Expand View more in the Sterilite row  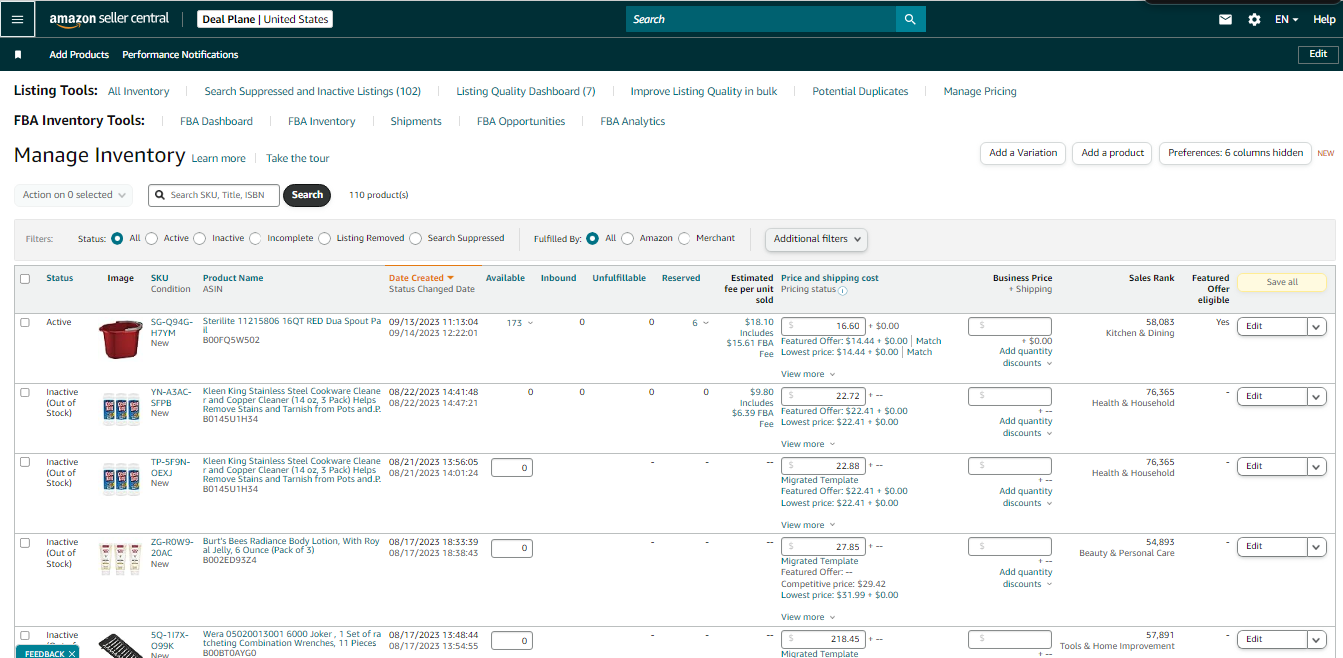808,374
